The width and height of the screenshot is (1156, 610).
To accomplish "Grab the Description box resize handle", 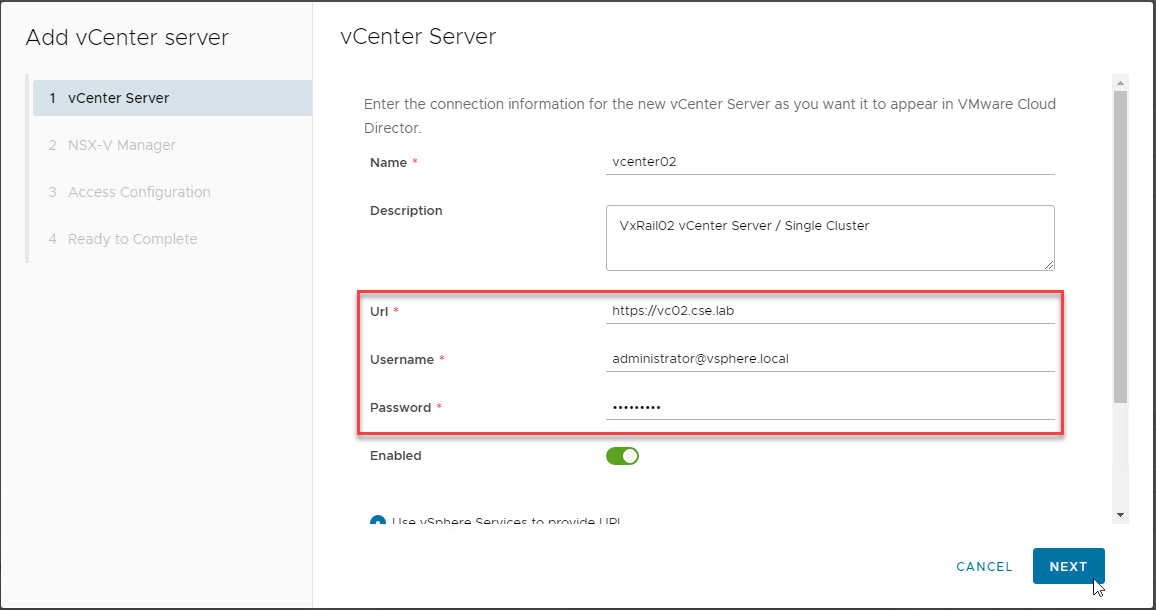I will (1049, 265).
